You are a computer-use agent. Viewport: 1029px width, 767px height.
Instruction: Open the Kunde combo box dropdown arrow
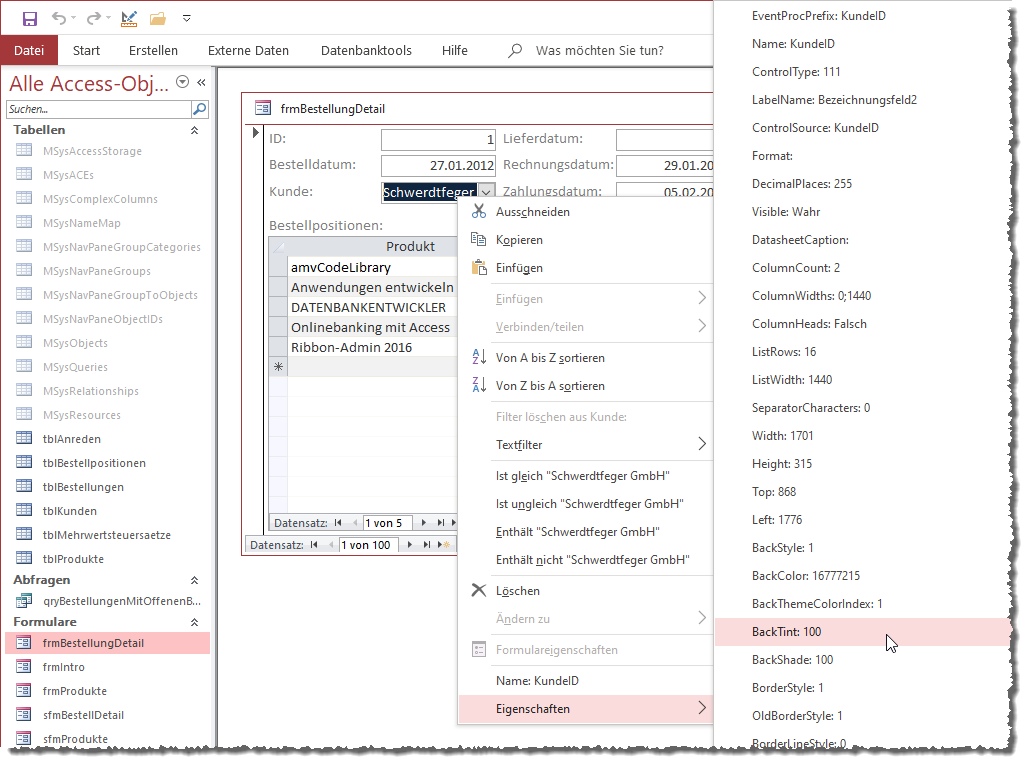coord(486,191)
